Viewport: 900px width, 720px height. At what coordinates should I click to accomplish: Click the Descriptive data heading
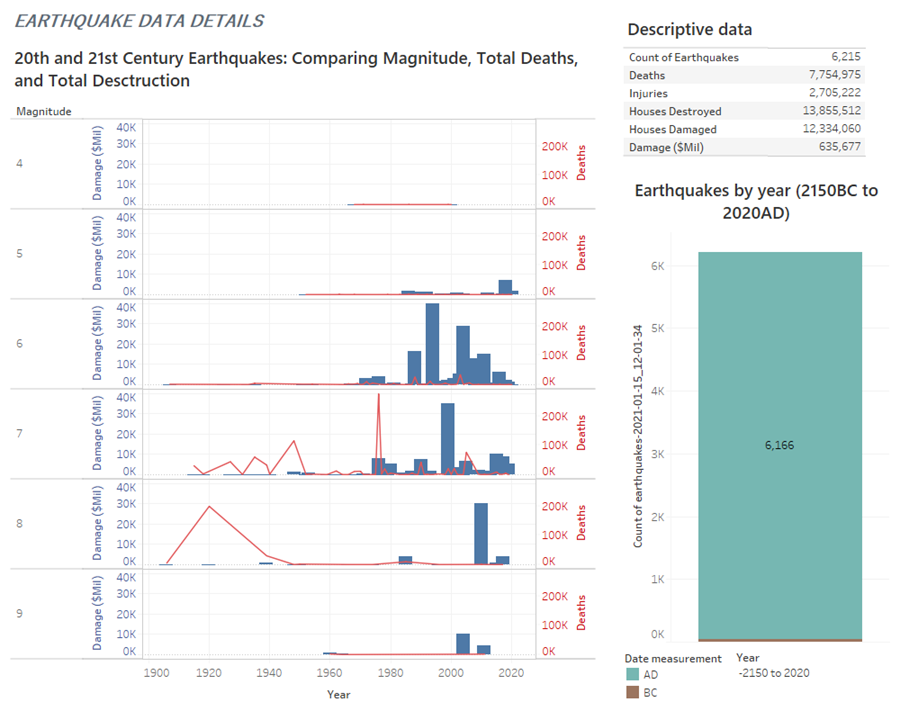click(689, 29)
